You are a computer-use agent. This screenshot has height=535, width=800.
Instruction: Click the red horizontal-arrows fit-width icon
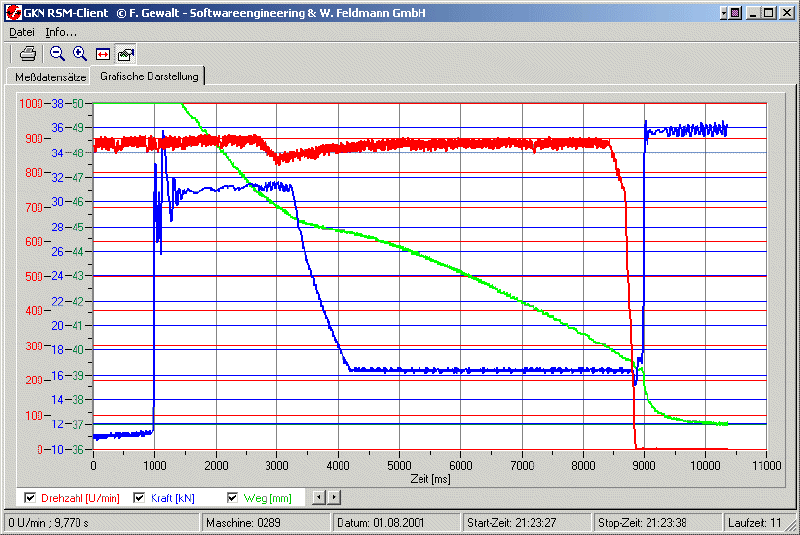(103, 54)
